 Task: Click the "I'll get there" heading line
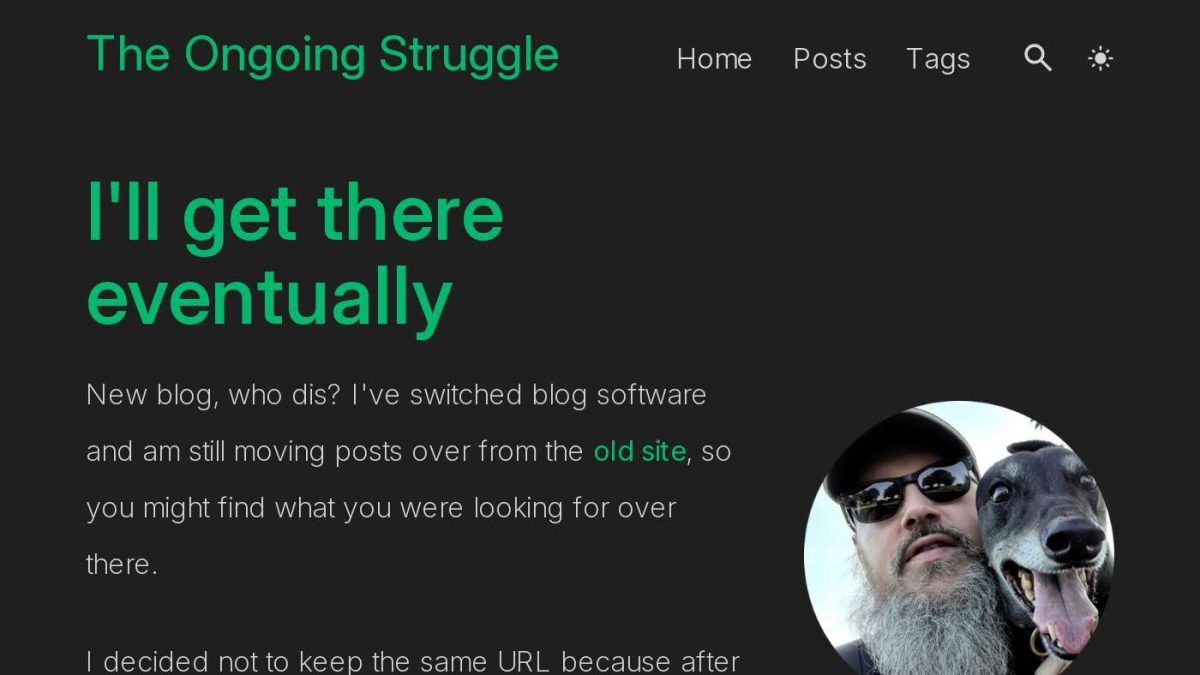(295, 212)
